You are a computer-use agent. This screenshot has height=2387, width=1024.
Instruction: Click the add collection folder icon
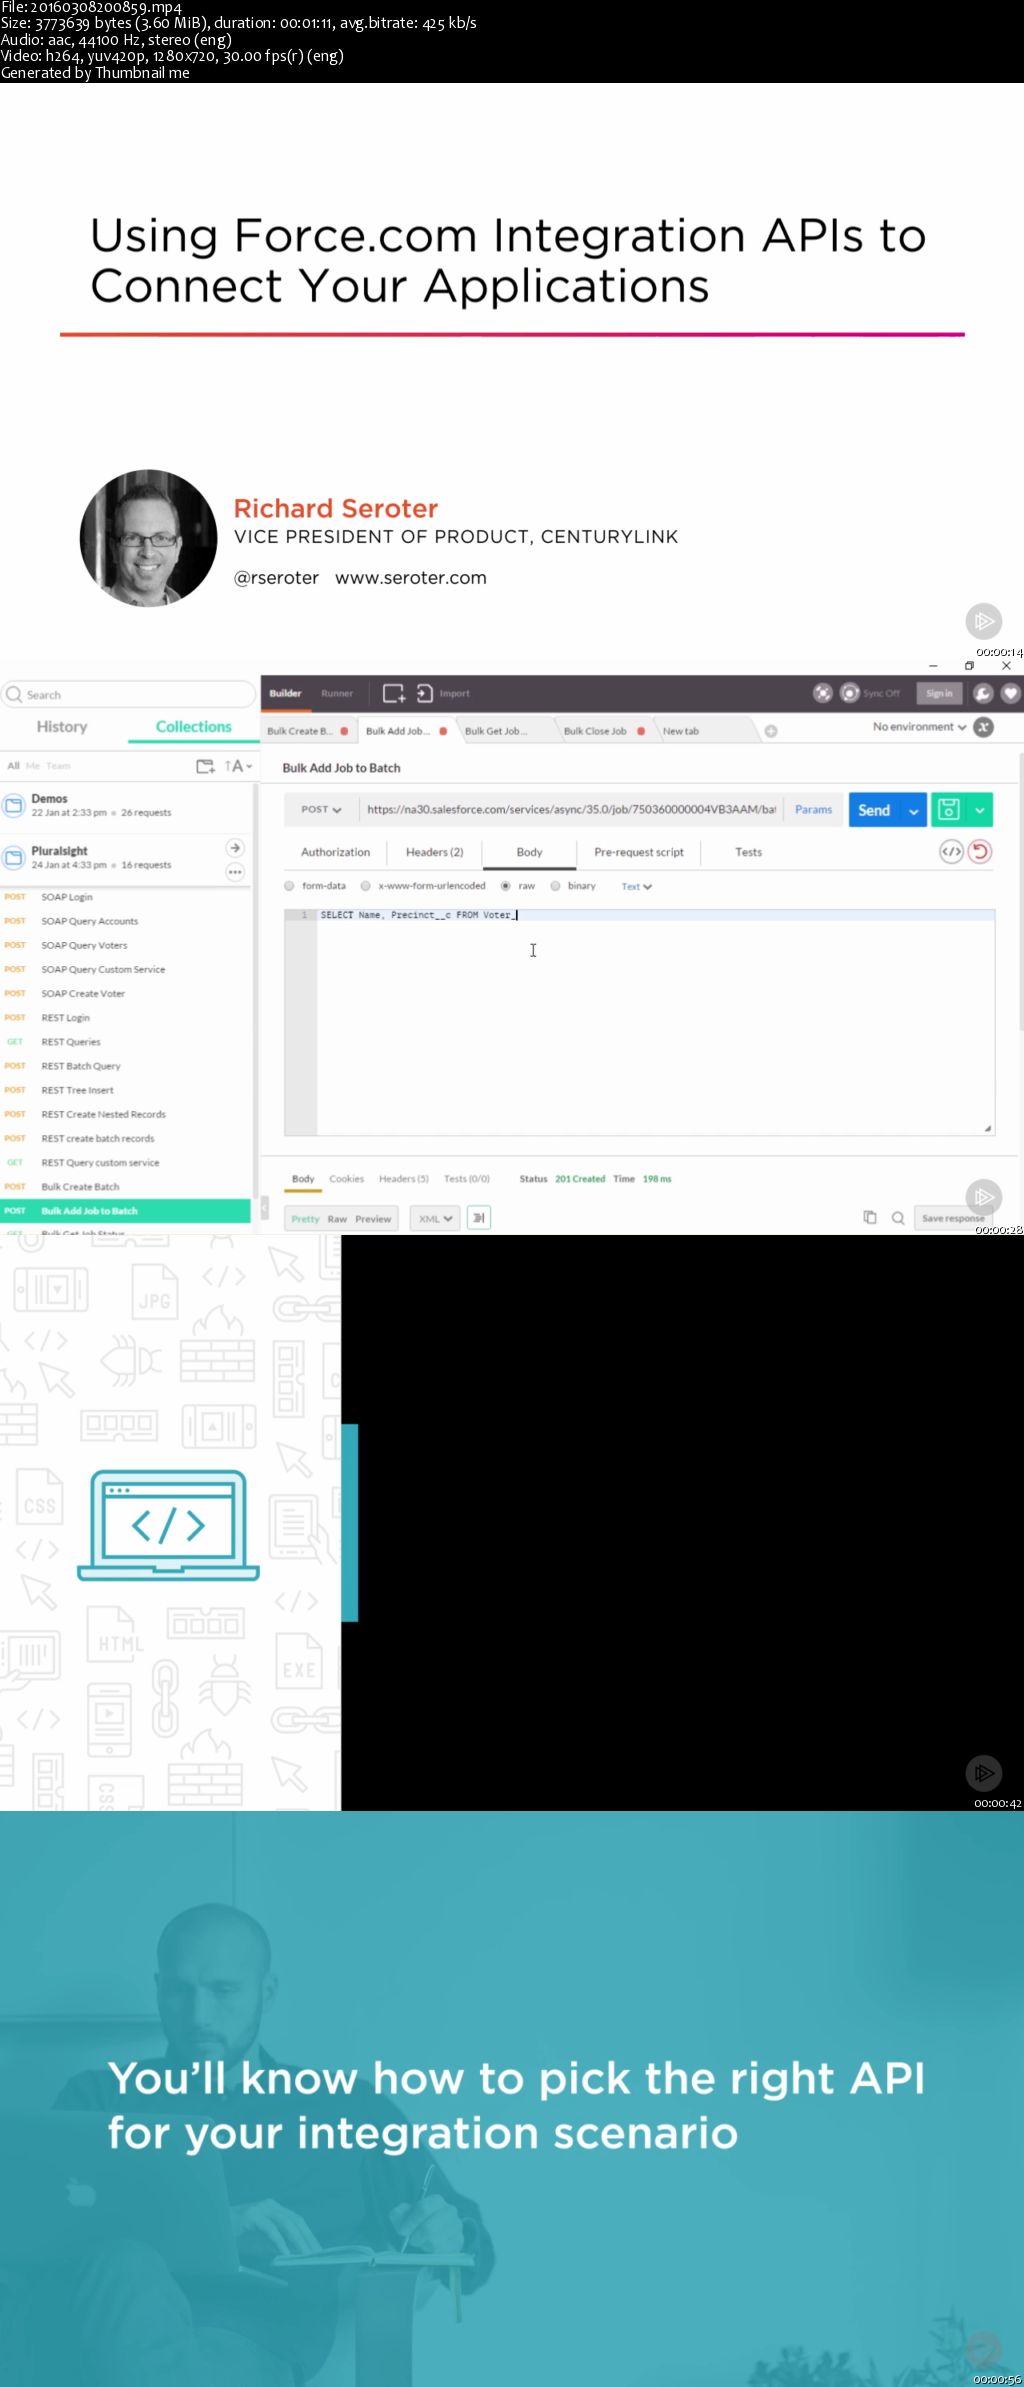205,766
